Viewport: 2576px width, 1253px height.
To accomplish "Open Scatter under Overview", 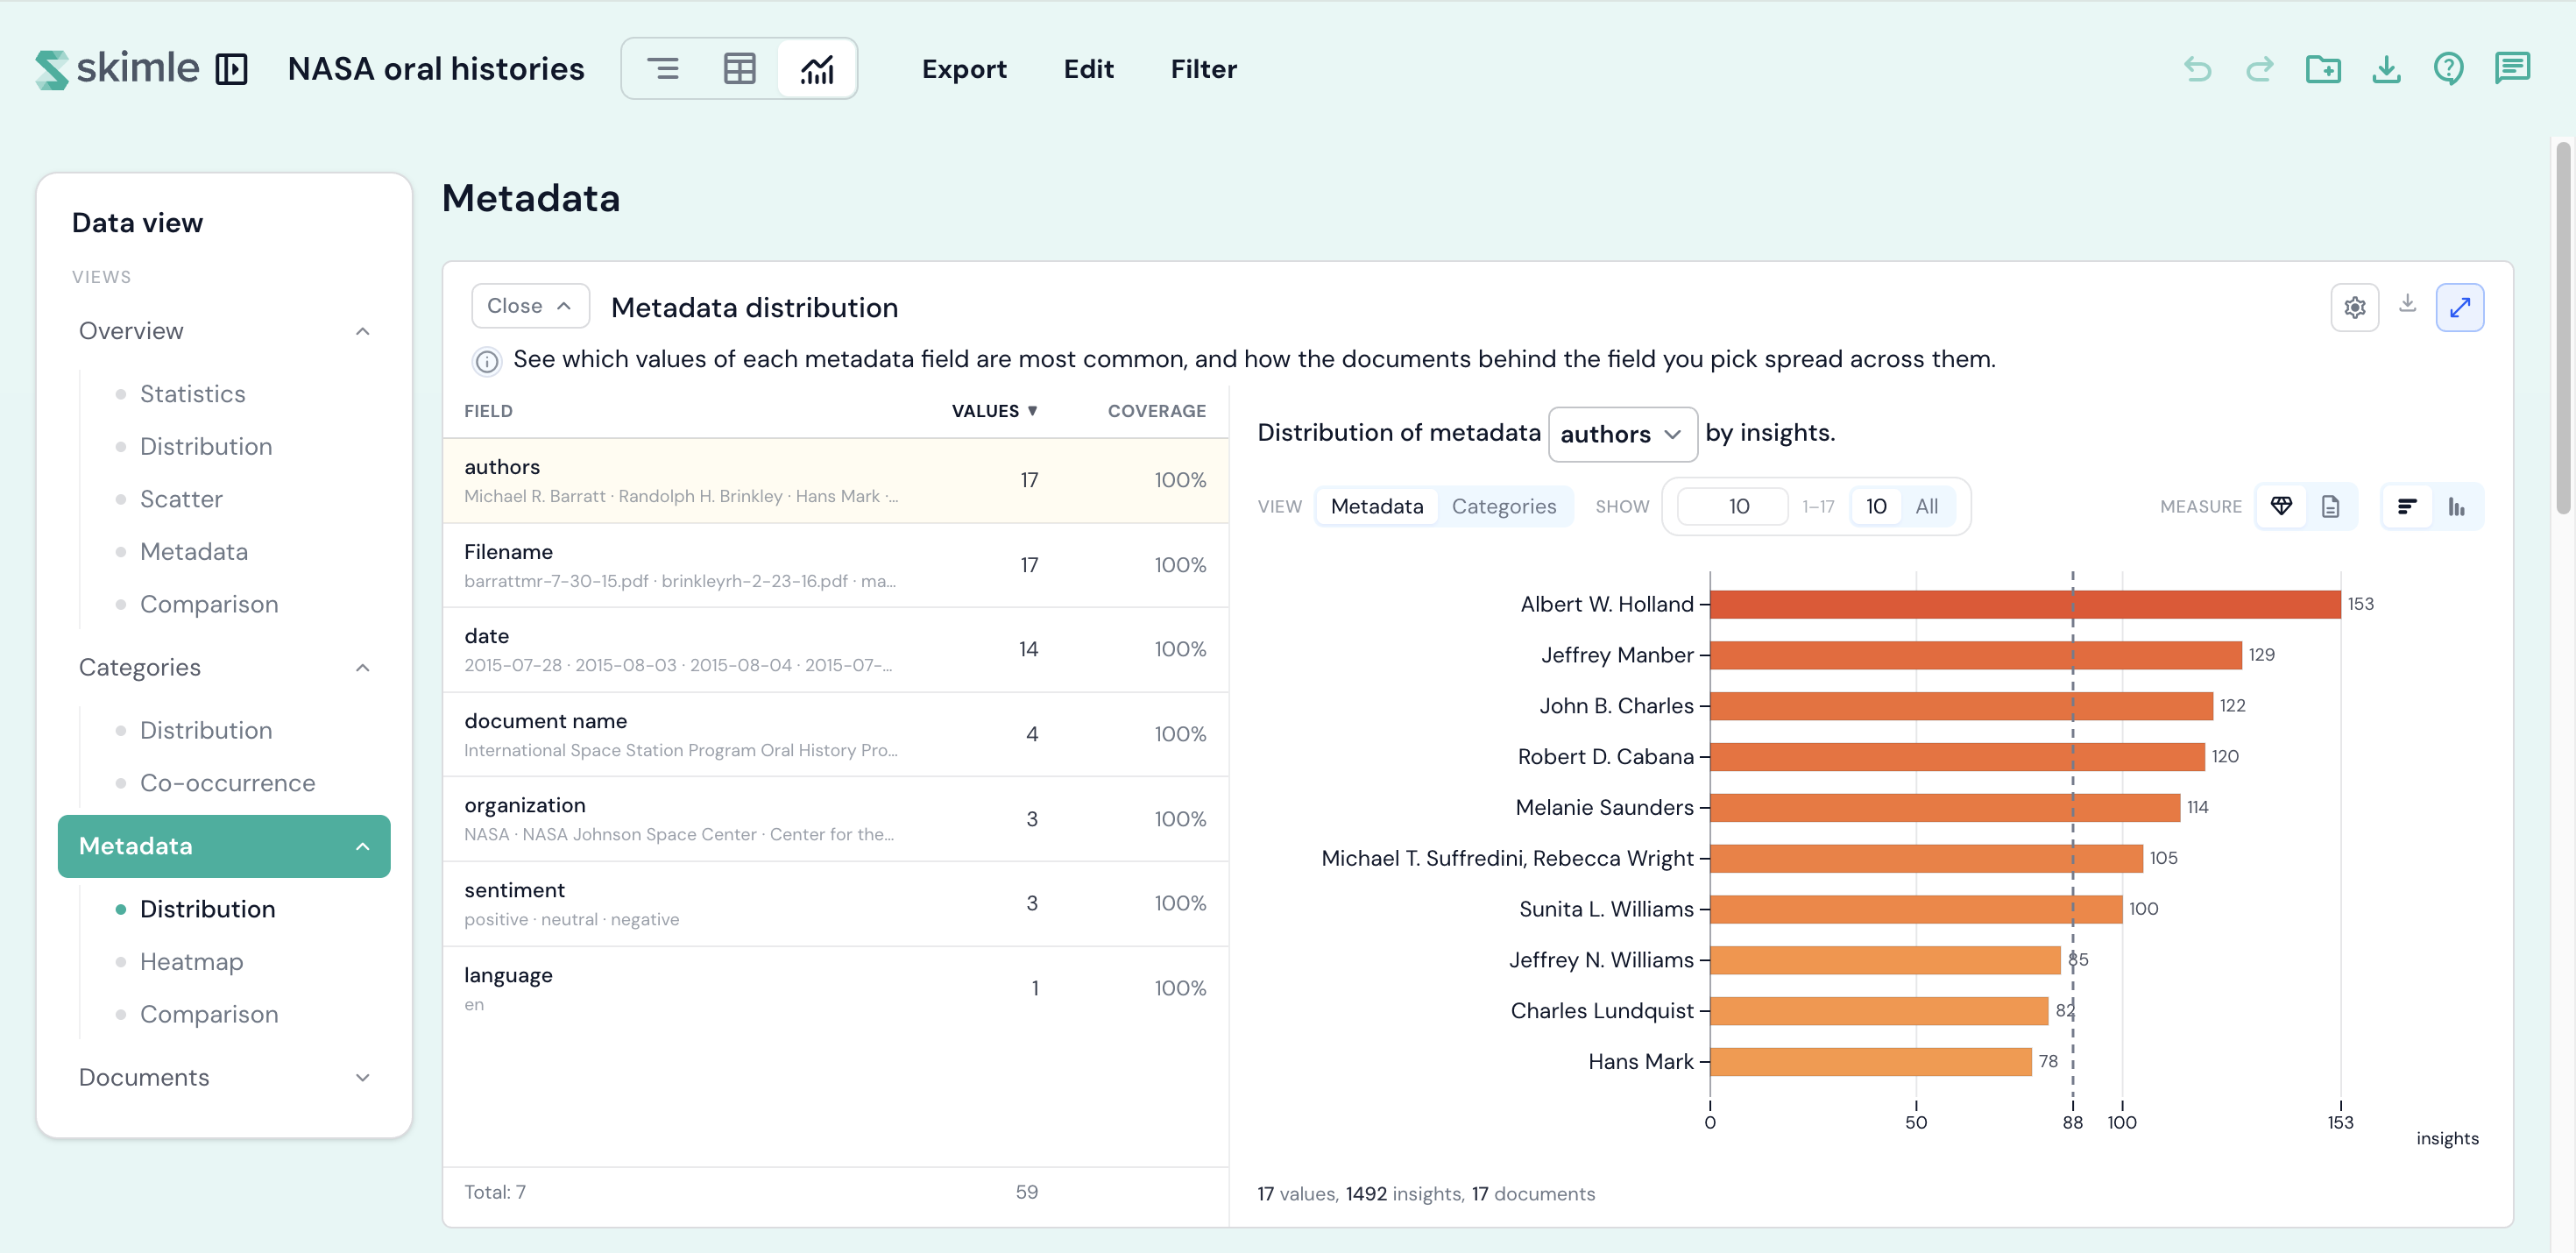I will click(181, 499).
